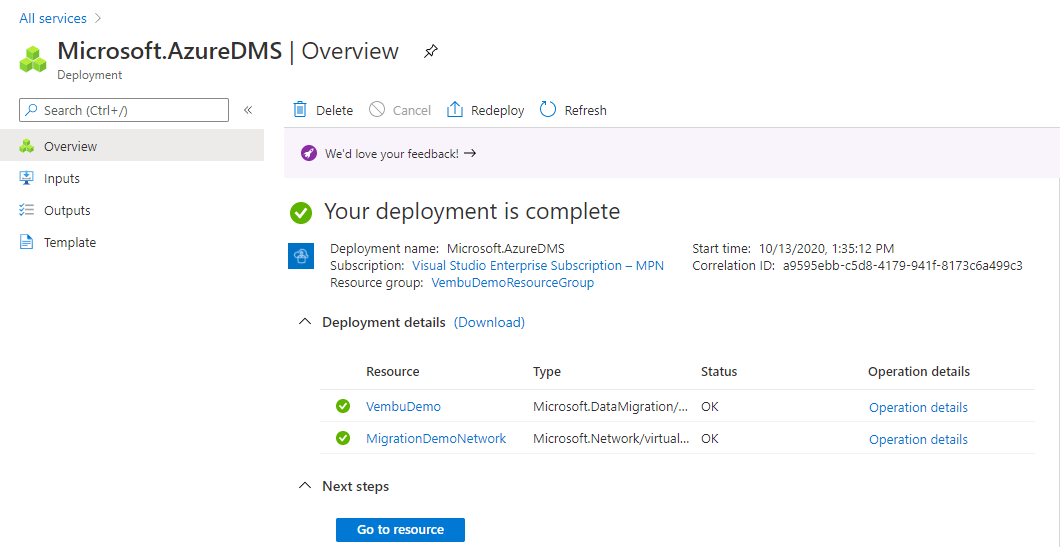The height and width of the screenshot is (547, 1060).
Task: Click the deployment complete green checkmark
Action: (301, 213)
